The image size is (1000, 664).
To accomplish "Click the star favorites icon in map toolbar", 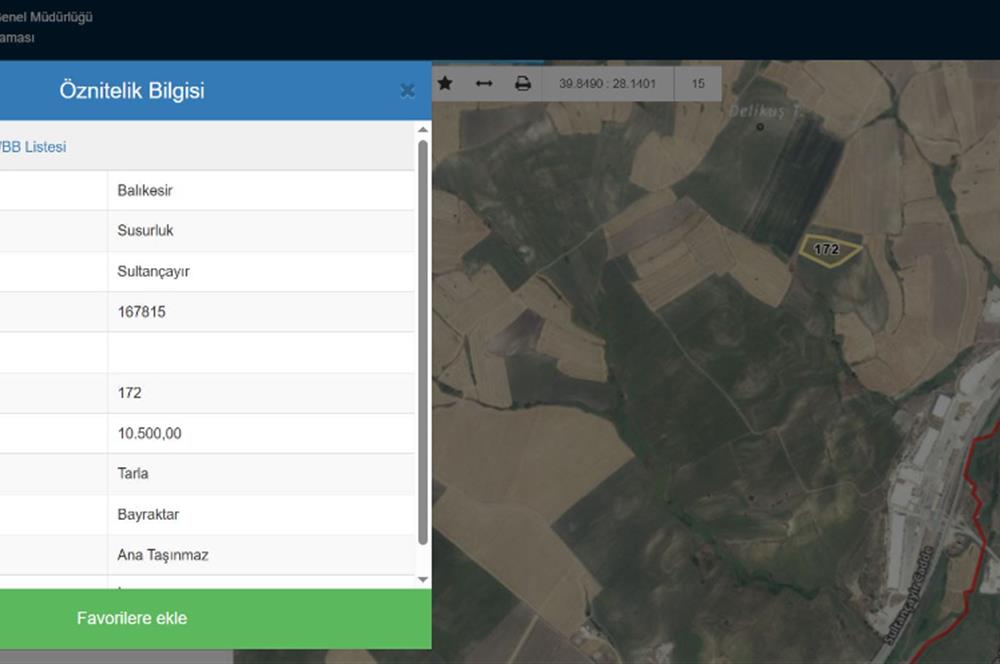I will click(445, 84).
